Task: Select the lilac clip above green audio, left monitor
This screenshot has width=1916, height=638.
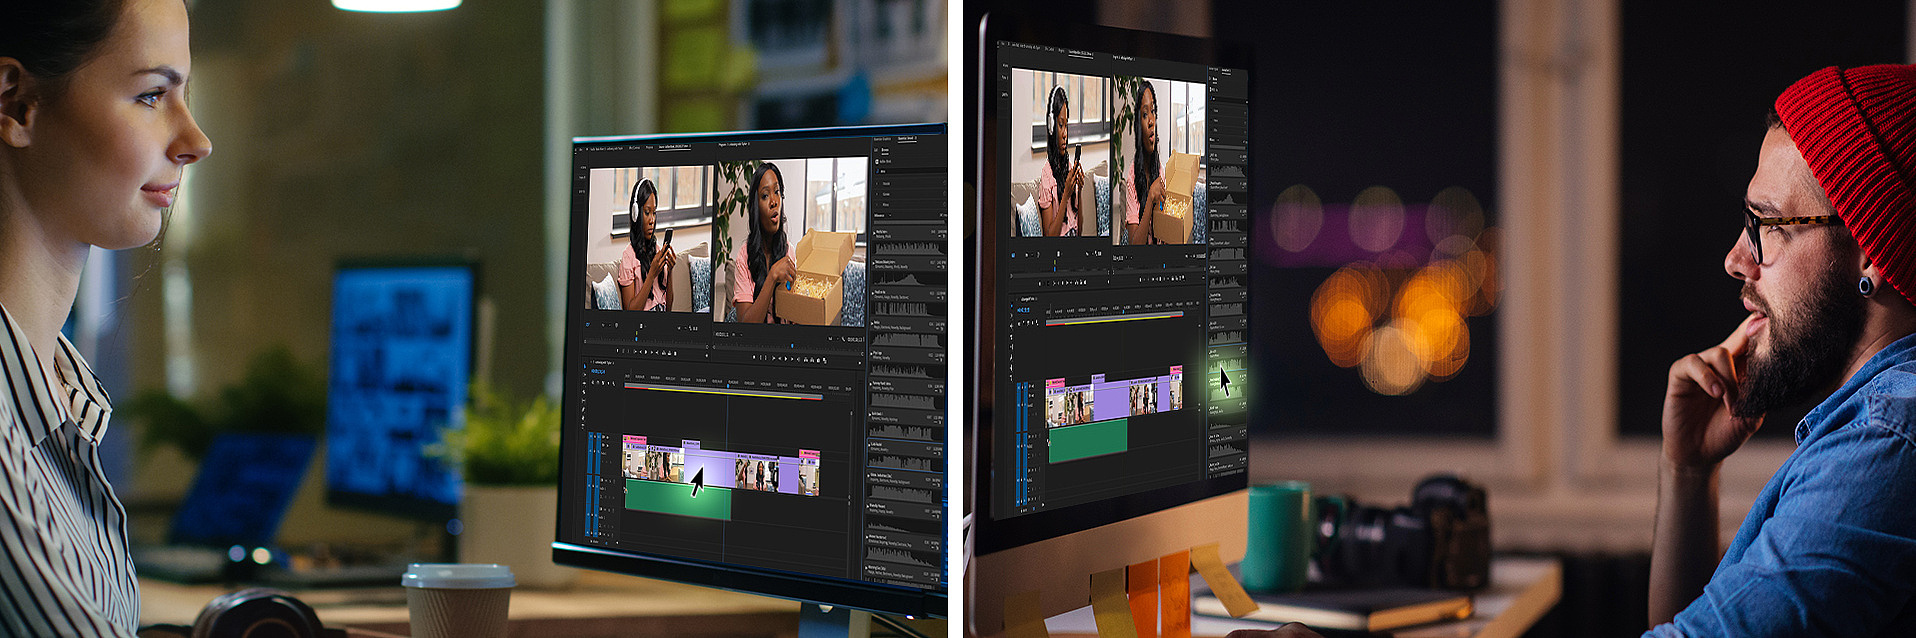Action: [x=710, y=466]
